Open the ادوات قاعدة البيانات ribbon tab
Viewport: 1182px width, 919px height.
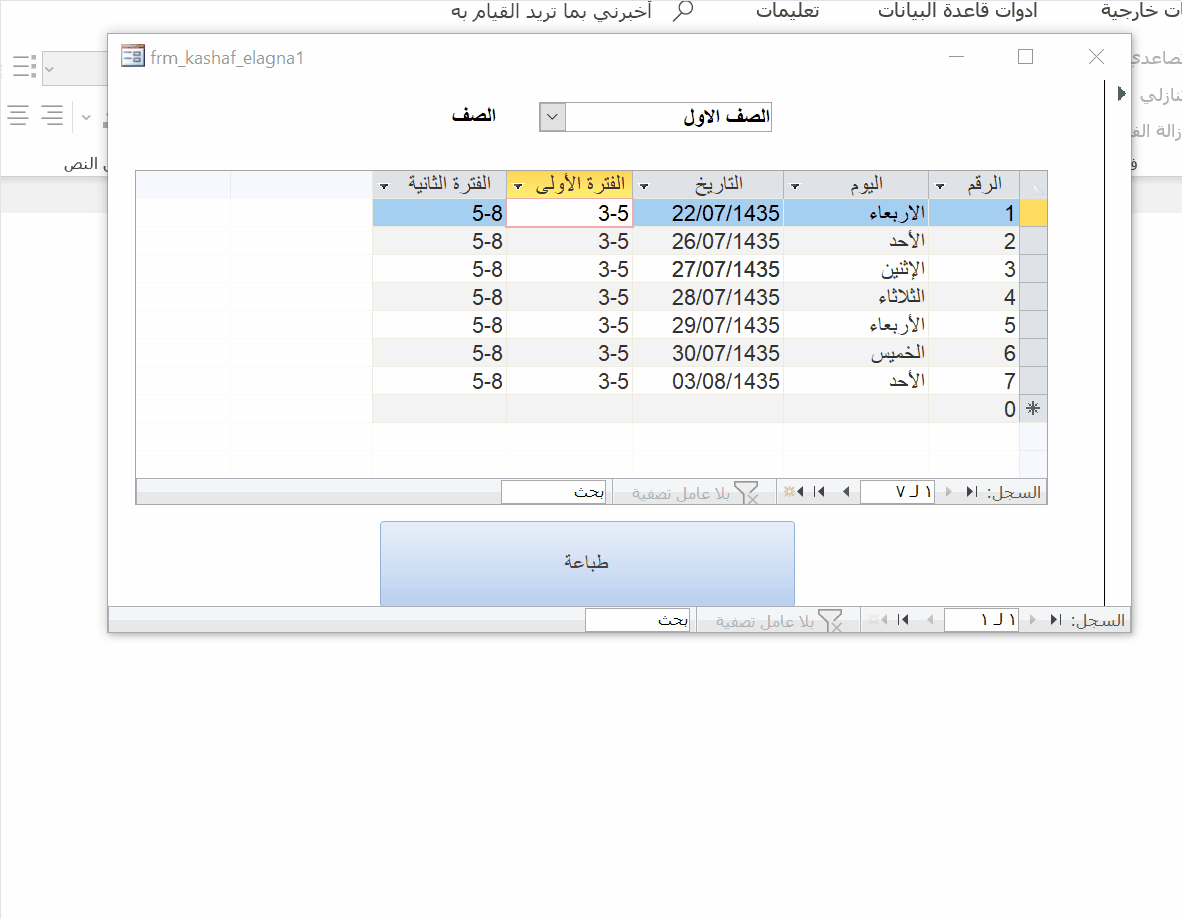pyautogui.click(x=957, y=11)
